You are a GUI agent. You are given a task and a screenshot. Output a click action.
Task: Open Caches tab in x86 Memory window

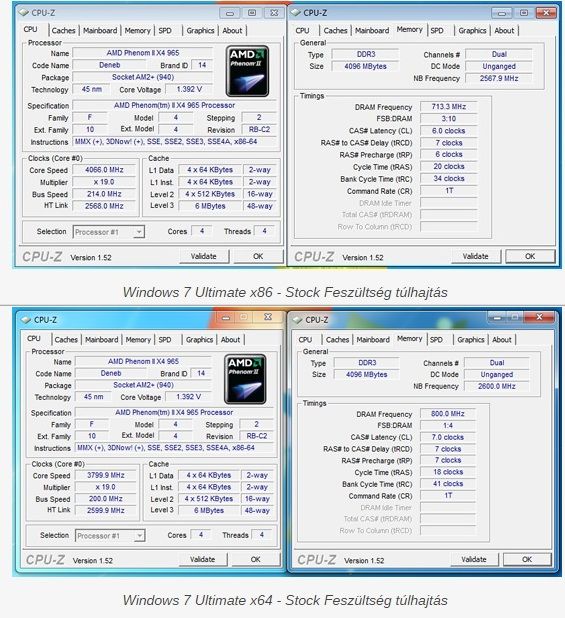click(x=335, y=30)
